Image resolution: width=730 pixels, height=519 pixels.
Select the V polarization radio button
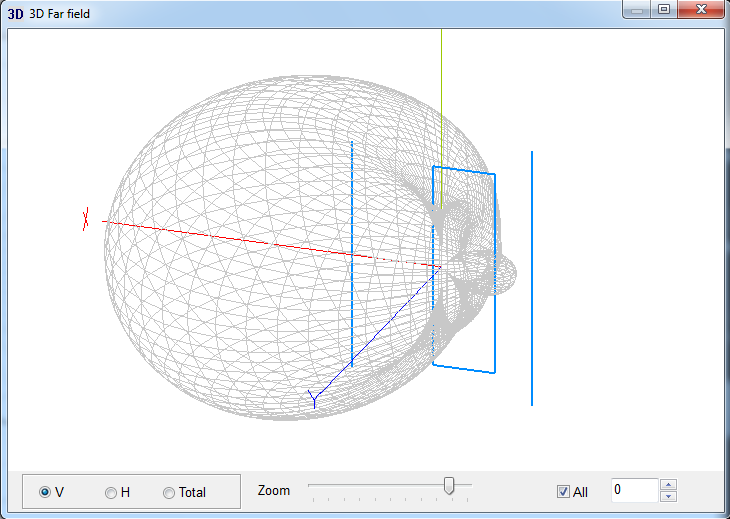(x=45, y=492)
